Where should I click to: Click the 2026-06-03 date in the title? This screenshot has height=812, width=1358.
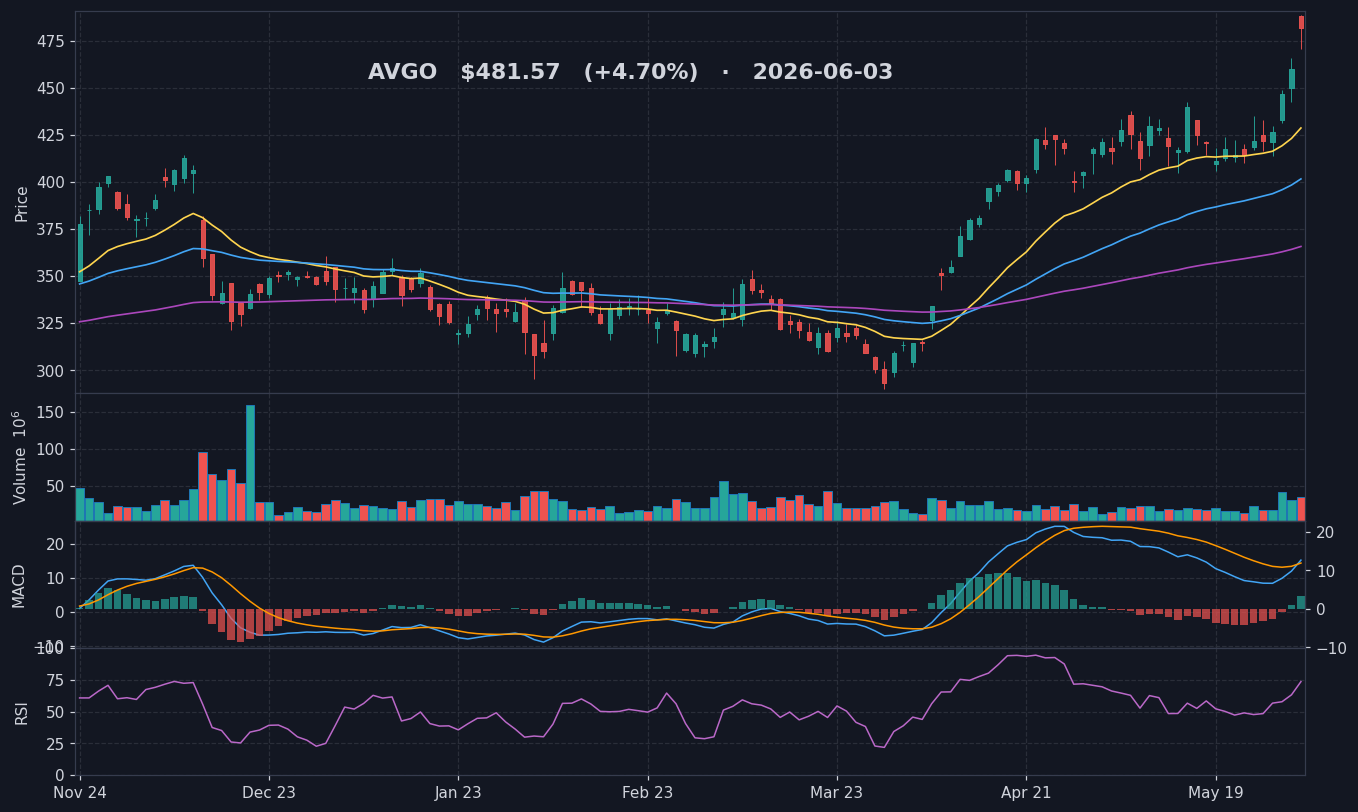(822, 73)
